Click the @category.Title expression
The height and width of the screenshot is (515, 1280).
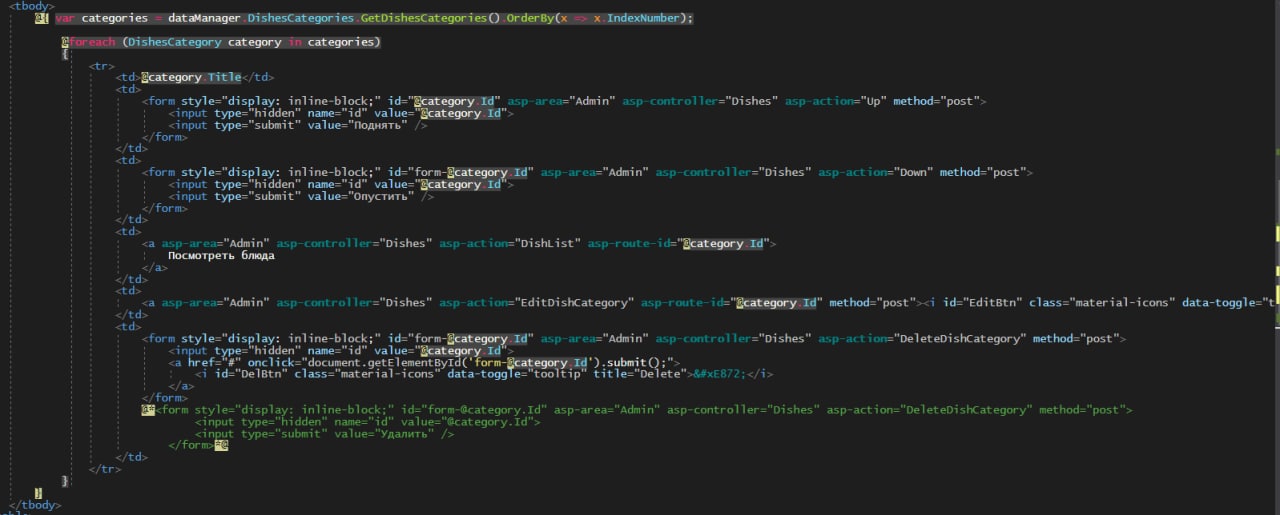tap(192, 77)
